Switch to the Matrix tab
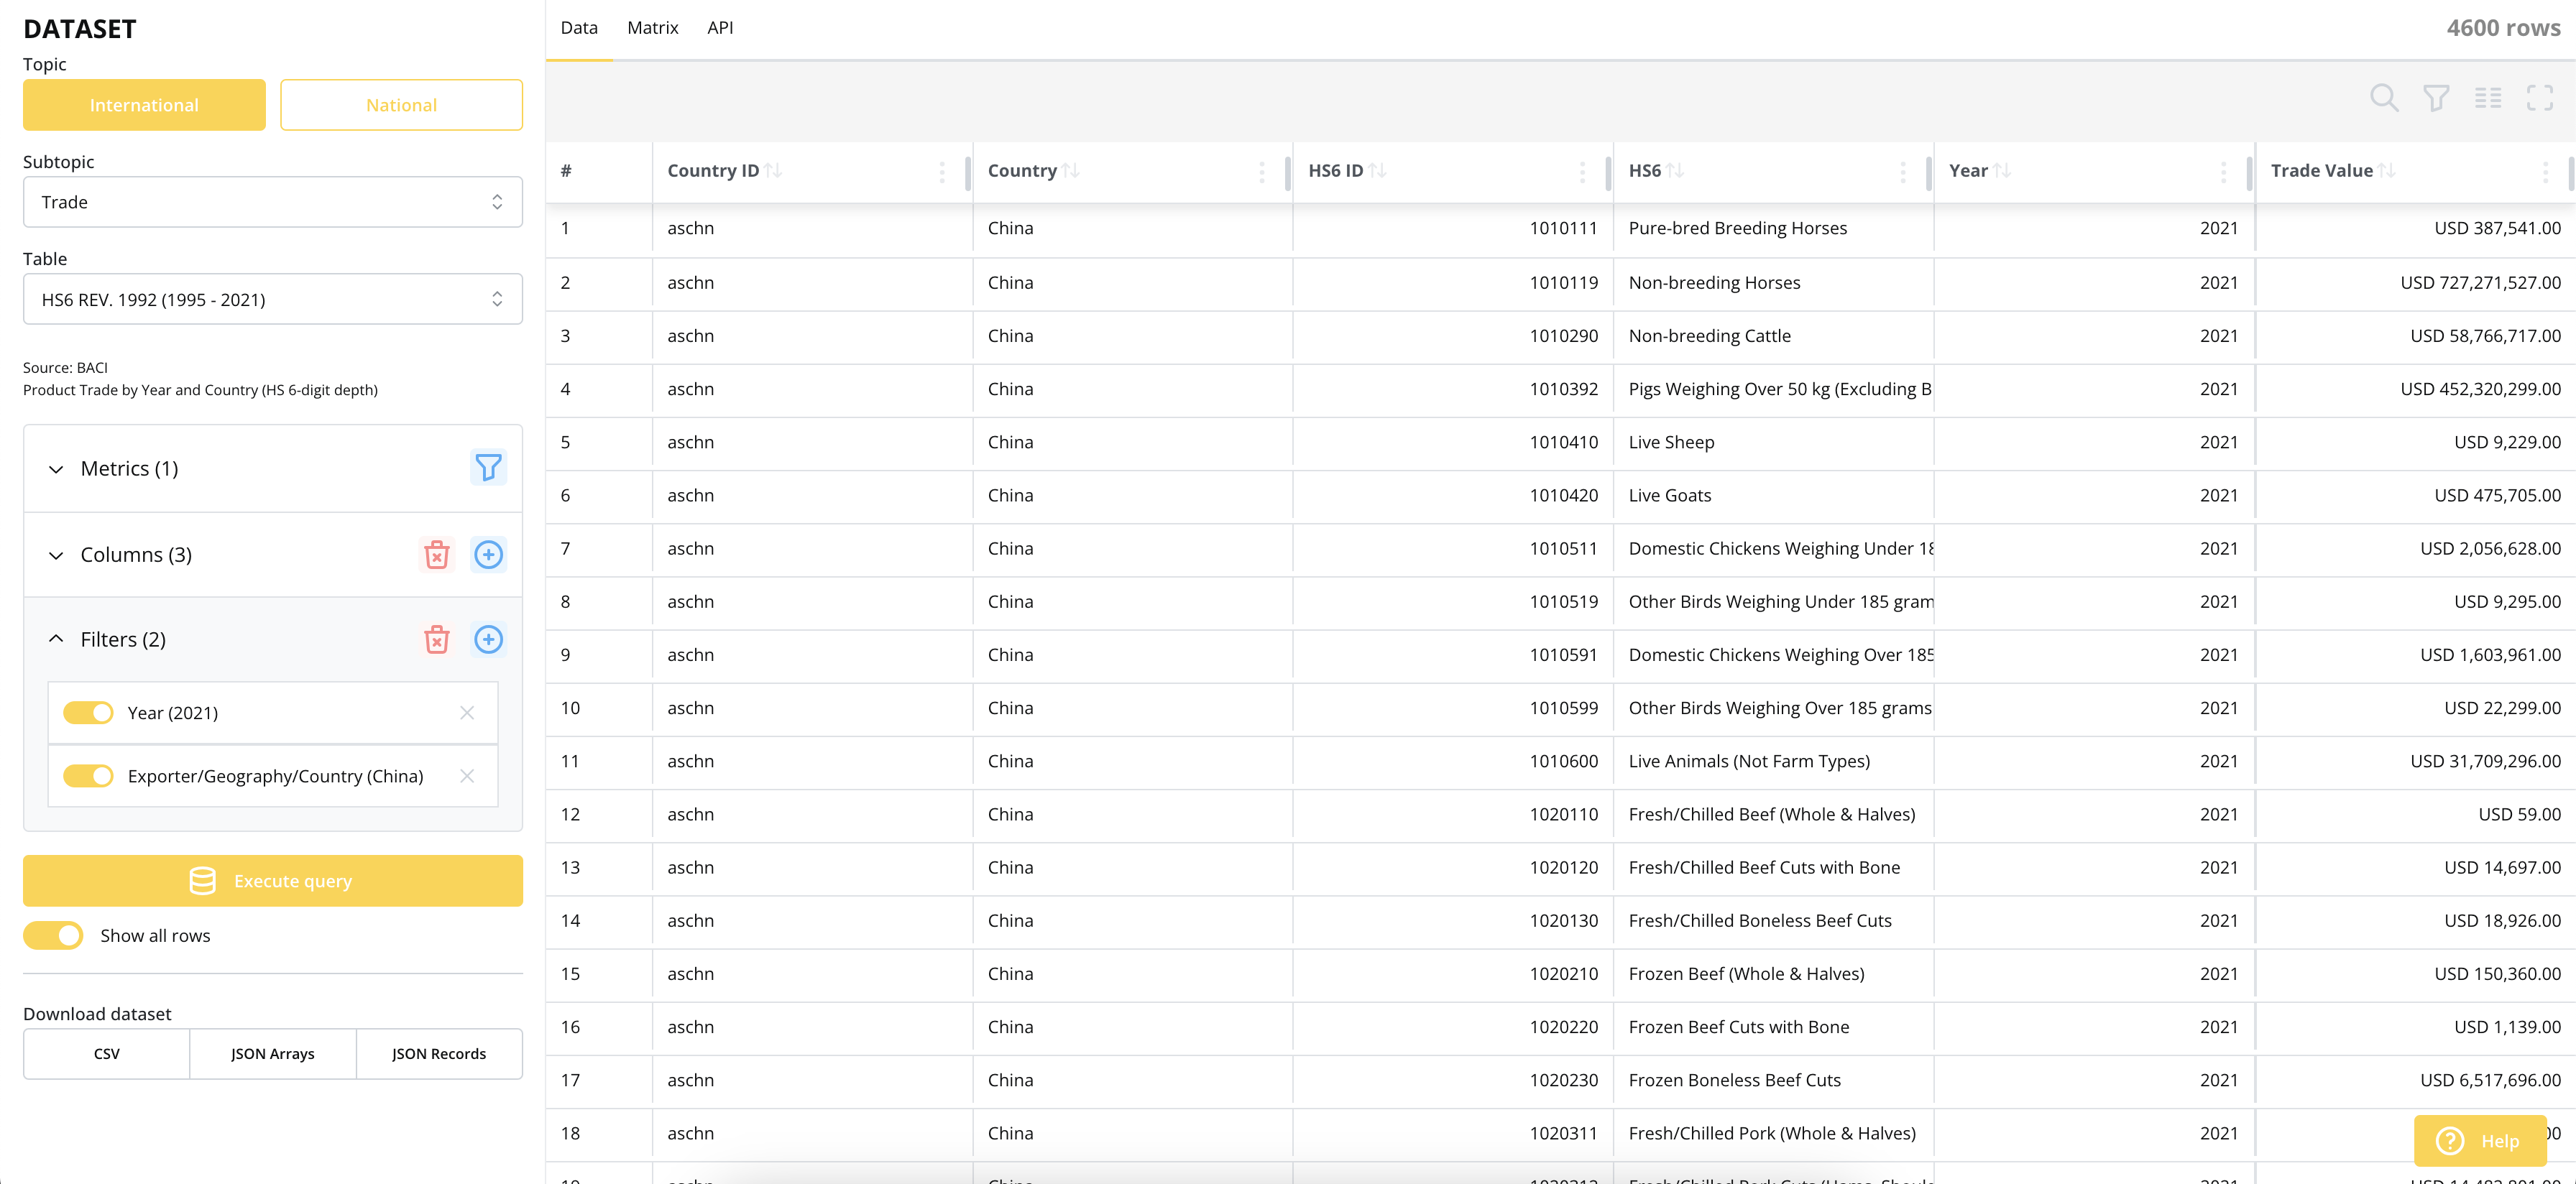This screenshot has width=2576, height=1184. [x=652, y=28]
